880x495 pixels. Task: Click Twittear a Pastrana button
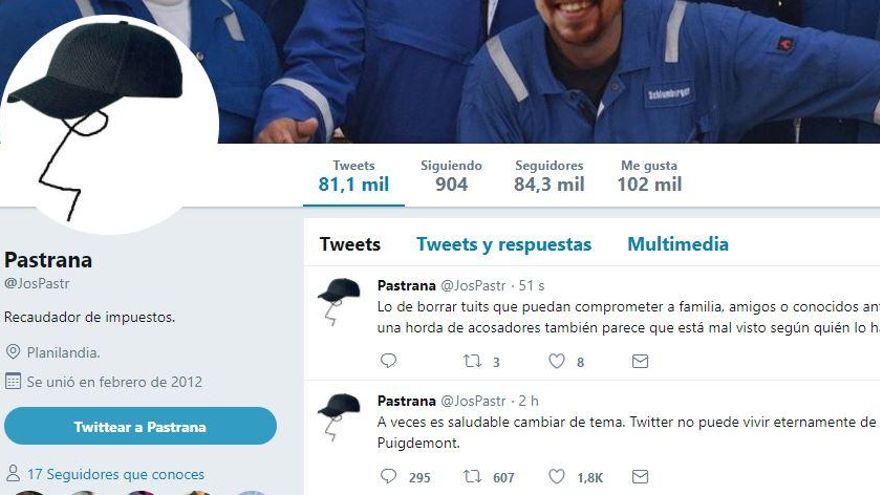tap(140, 427)
